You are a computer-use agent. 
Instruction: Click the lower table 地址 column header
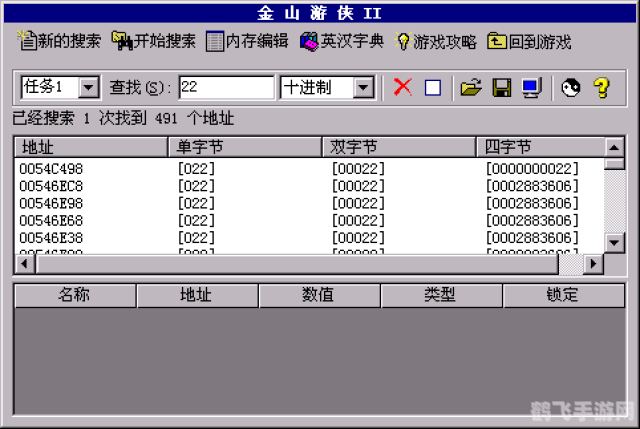tap(197, 295)
